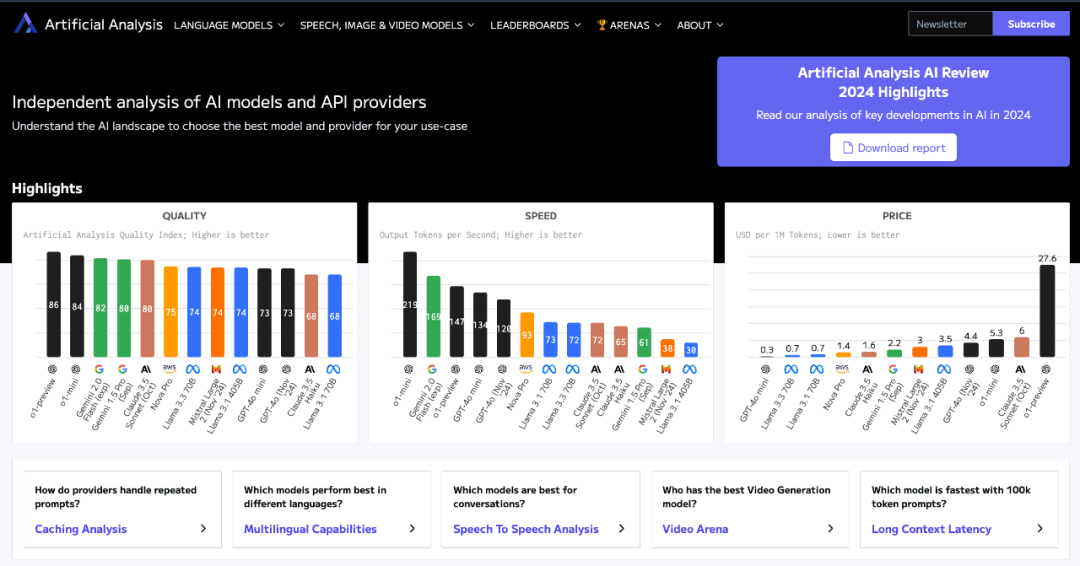Click the Artificial Analysis logo icon
Image resolution: width=1080 pixels, height=566 pixels.
click(x=25, y=23)
